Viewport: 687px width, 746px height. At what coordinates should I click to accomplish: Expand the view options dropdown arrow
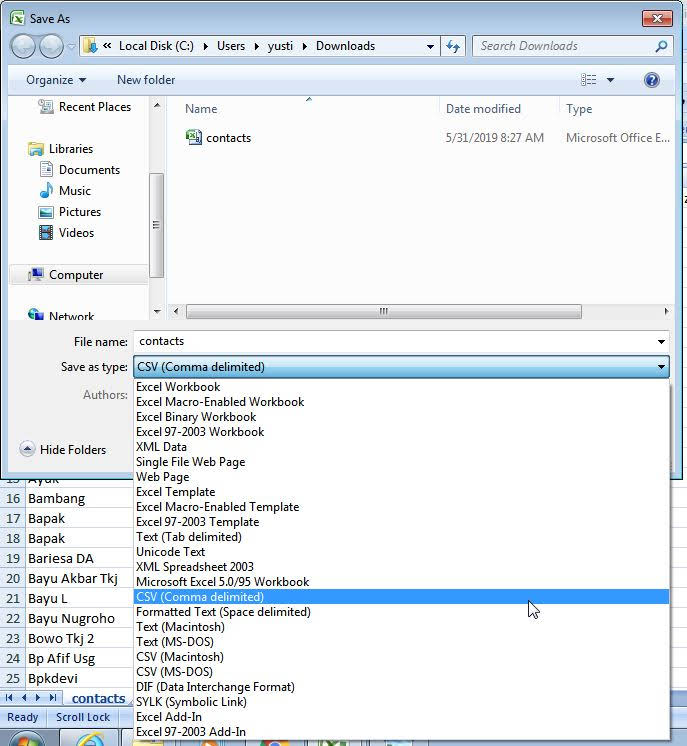(x=610, y=80)
